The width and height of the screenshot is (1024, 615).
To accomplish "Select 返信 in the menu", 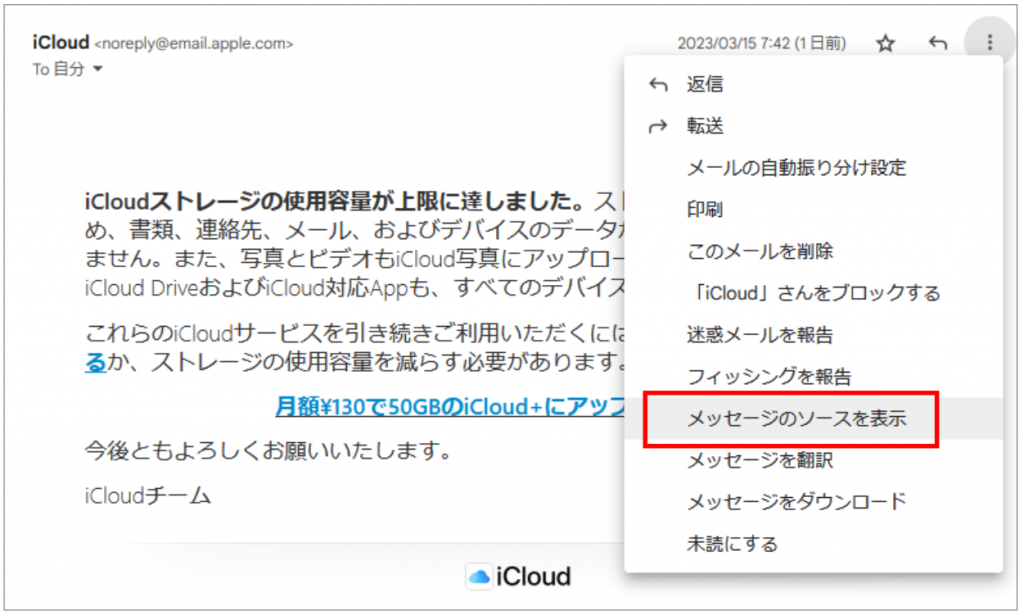I will coord(813,84).
